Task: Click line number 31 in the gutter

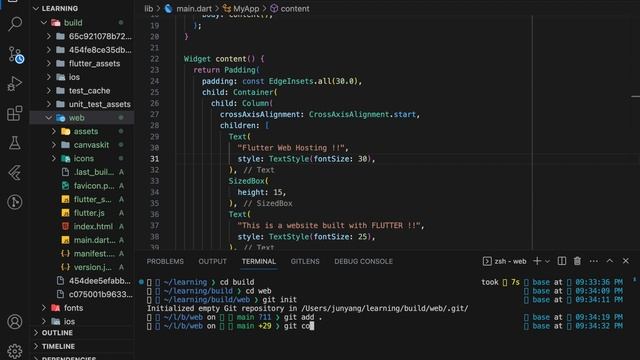Action: coord(154,159)
